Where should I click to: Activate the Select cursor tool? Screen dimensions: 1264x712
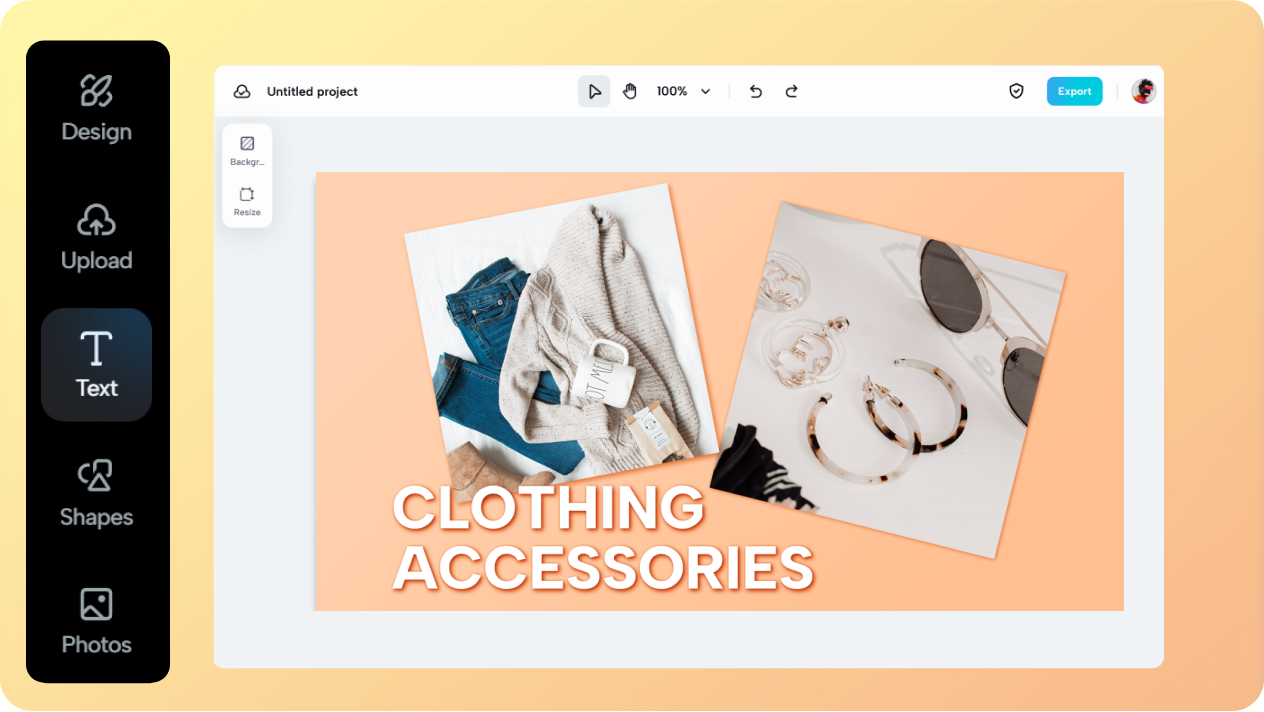pyautogui.click(x=594, y=91)
